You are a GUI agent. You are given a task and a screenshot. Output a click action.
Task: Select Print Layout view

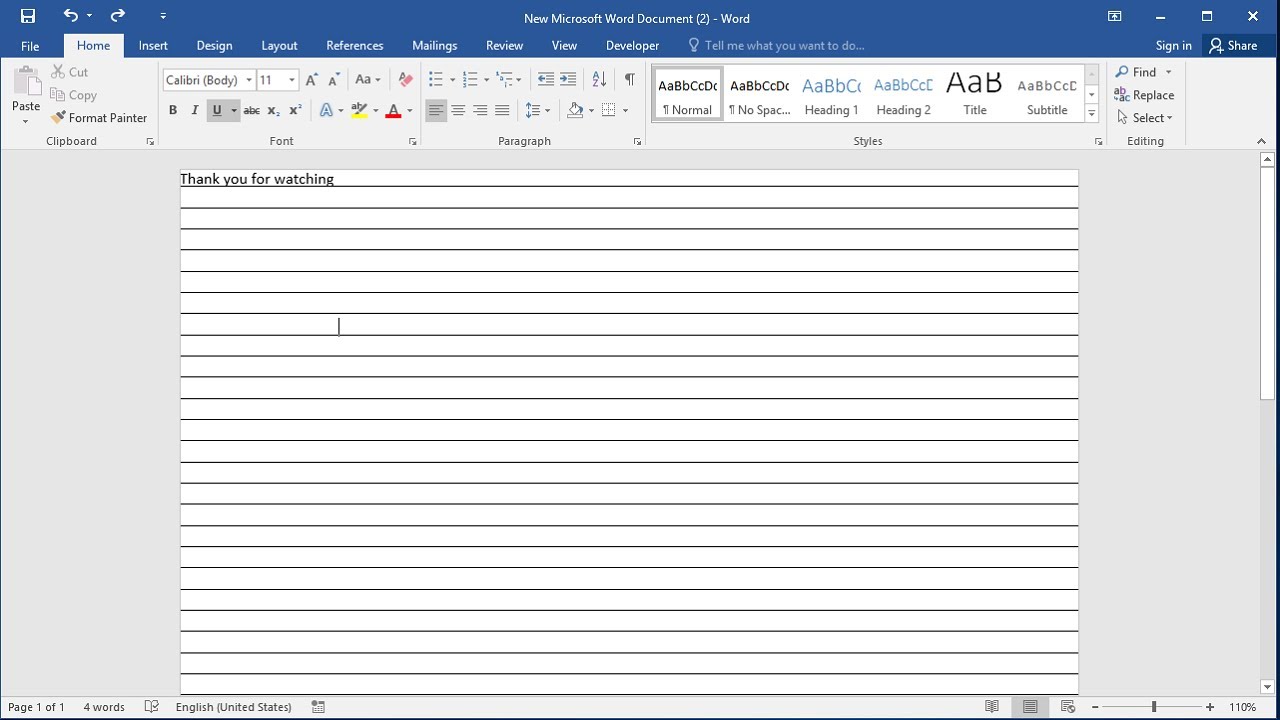point(1030,706)
